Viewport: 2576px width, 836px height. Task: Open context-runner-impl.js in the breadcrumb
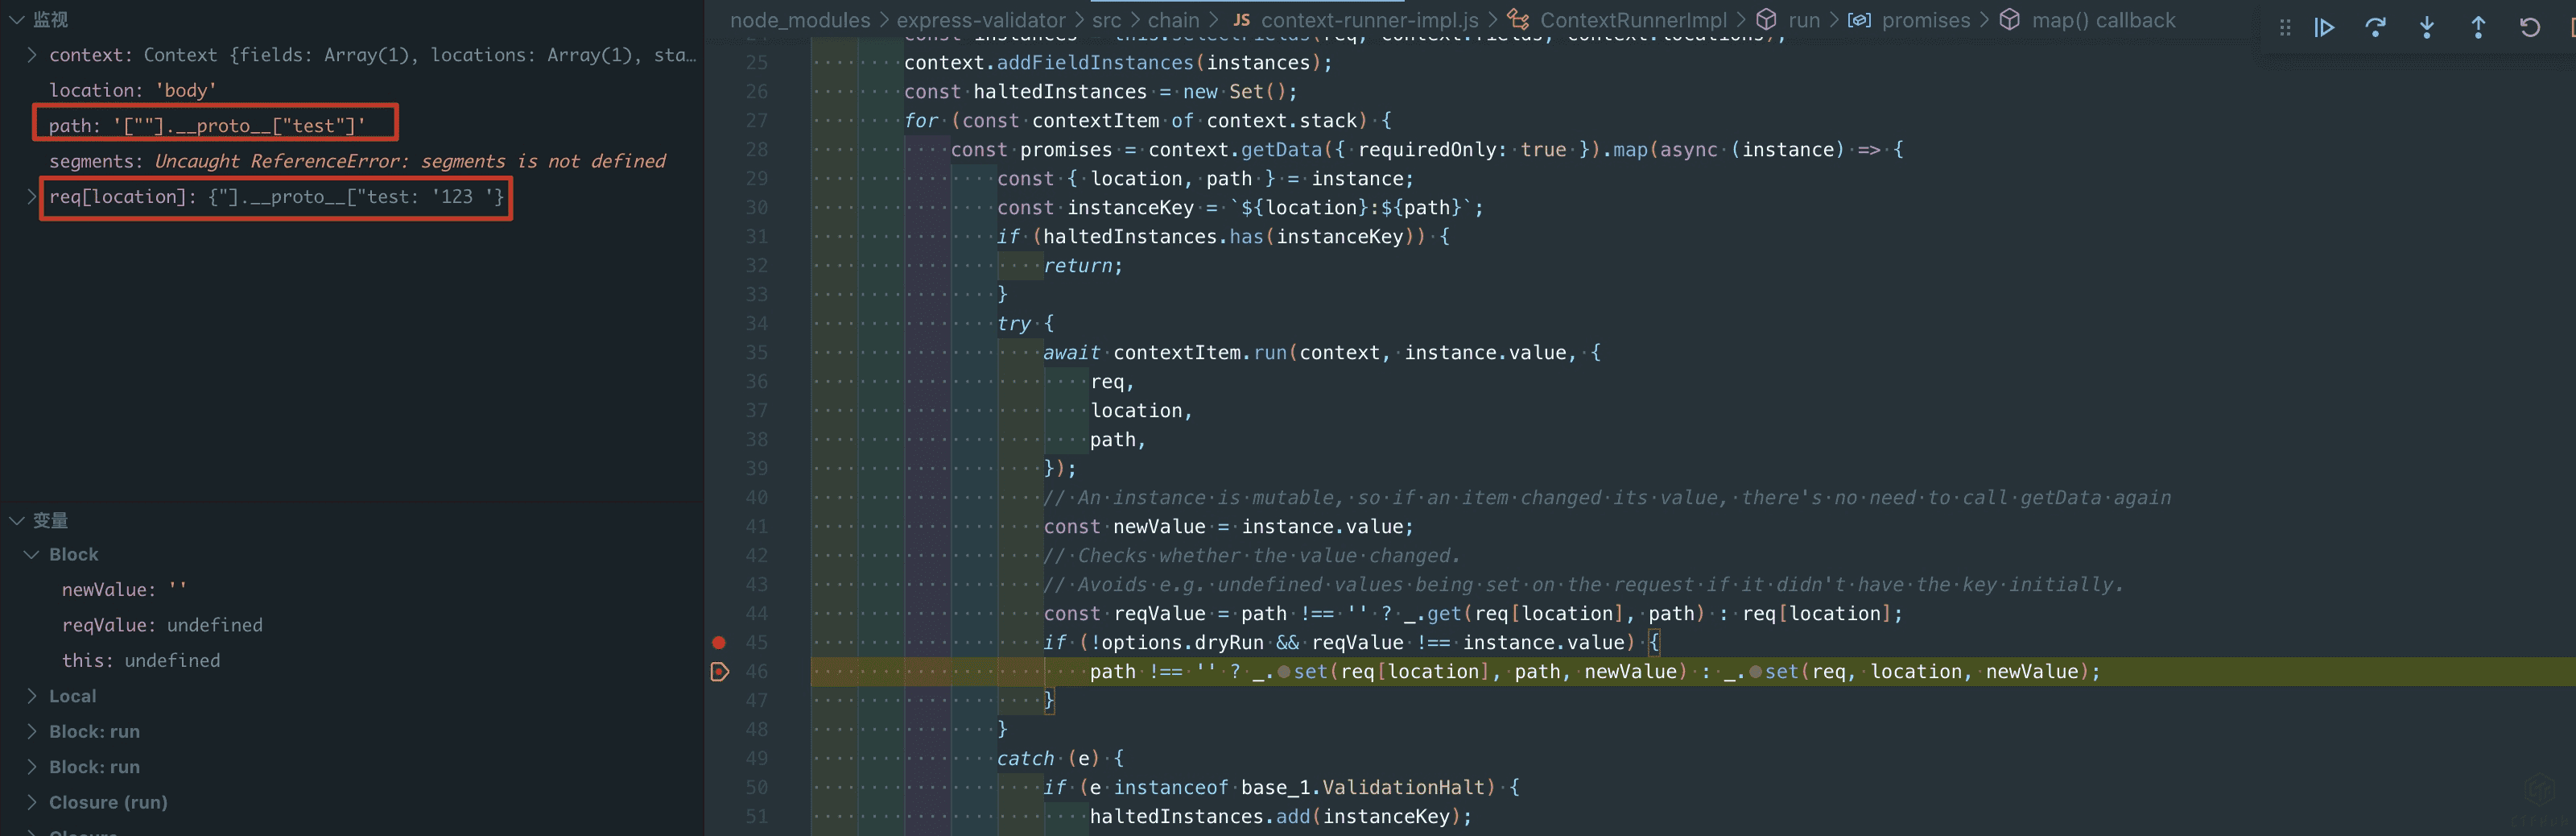(1368, 20)
